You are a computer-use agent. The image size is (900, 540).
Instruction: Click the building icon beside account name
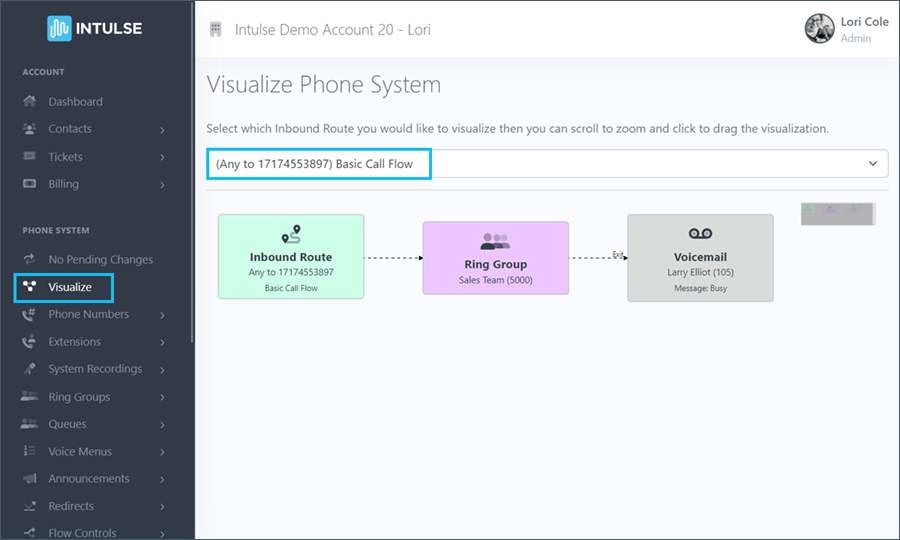point(216,29)
